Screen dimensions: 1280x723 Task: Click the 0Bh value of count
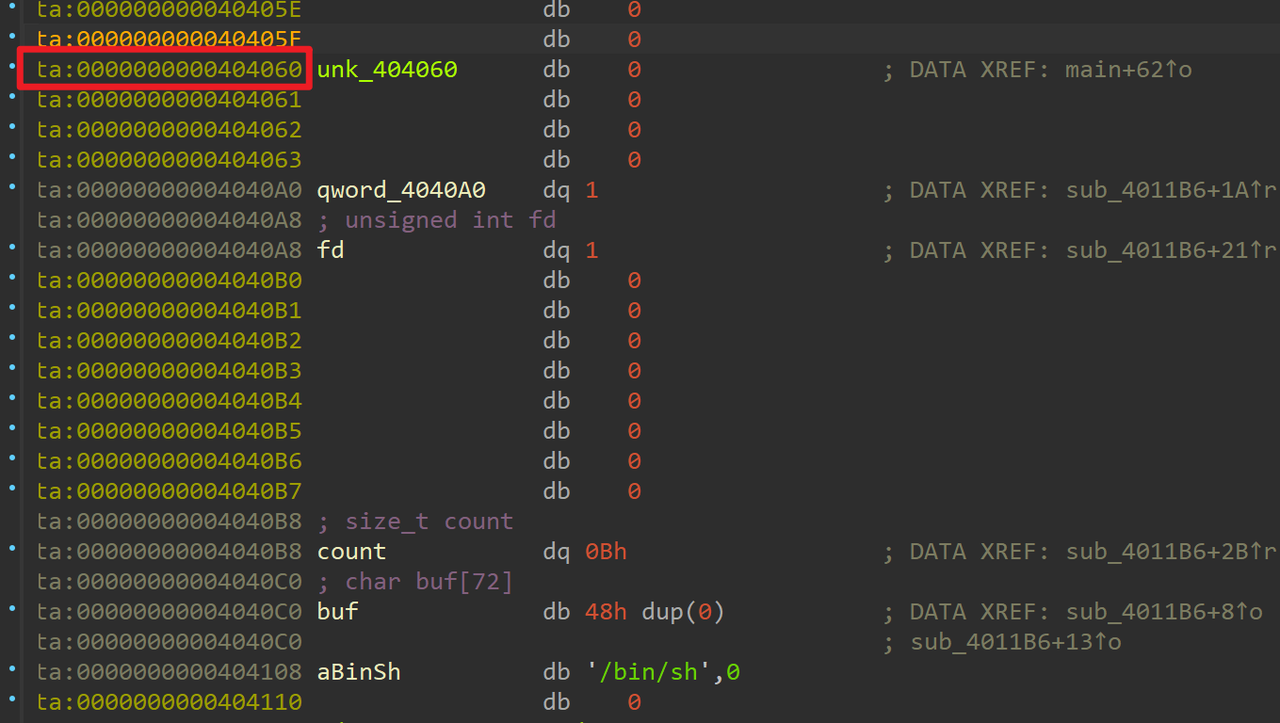tap(606, 552)
